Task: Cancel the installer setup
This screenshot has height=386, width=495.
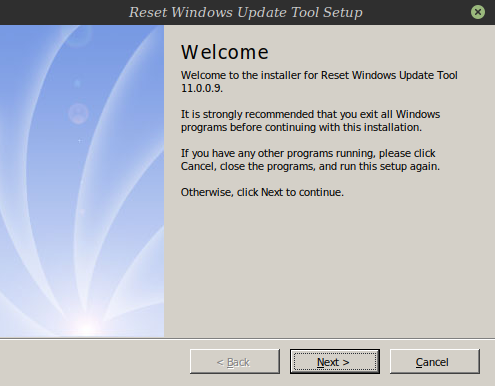Action: [435, 362]
